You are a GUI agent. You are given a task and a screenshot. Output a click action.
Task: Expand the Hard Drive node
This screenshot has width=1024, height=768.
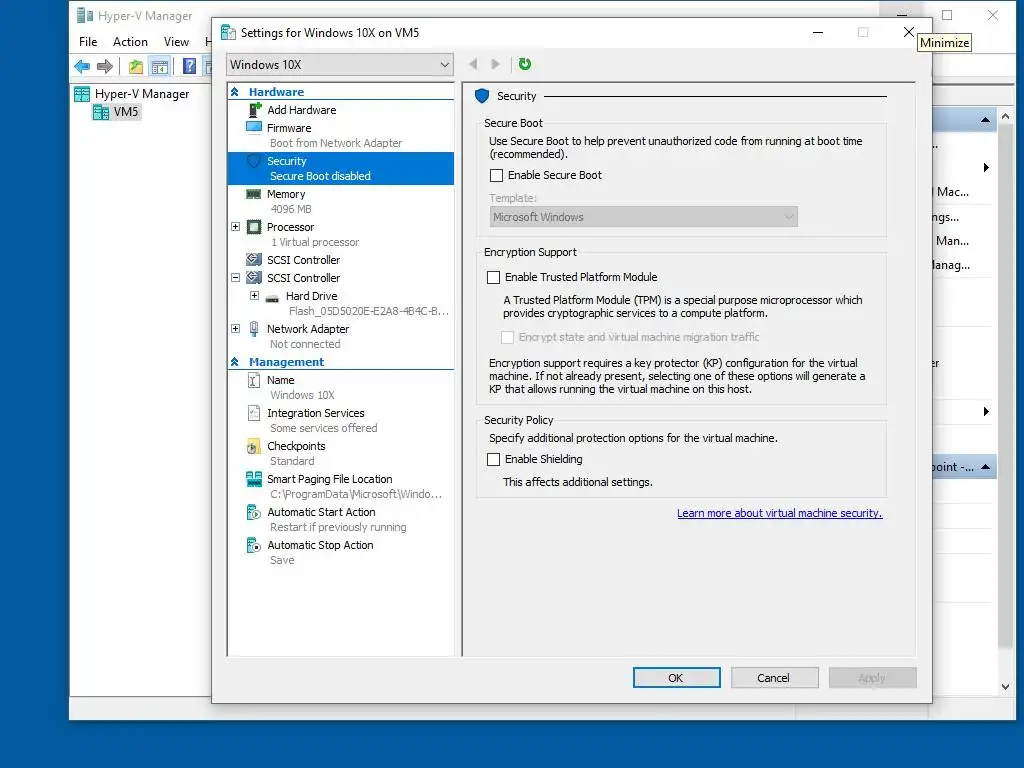(255, 296)
